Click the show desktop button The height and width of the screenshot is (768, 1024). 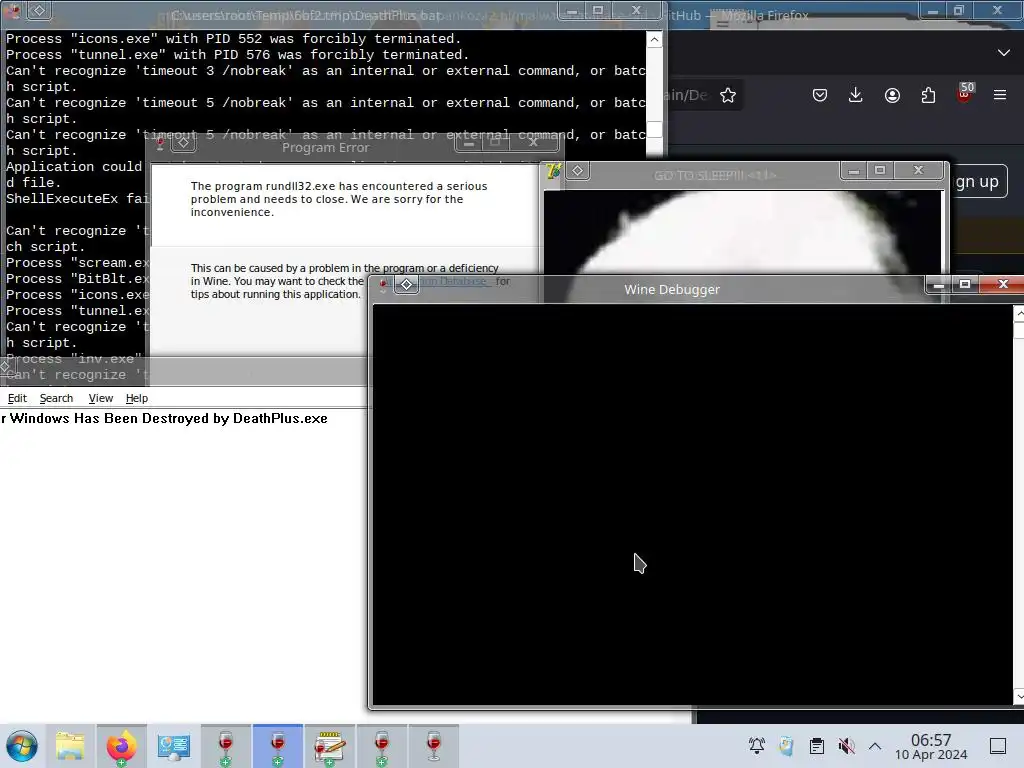[x=998, y=746]
